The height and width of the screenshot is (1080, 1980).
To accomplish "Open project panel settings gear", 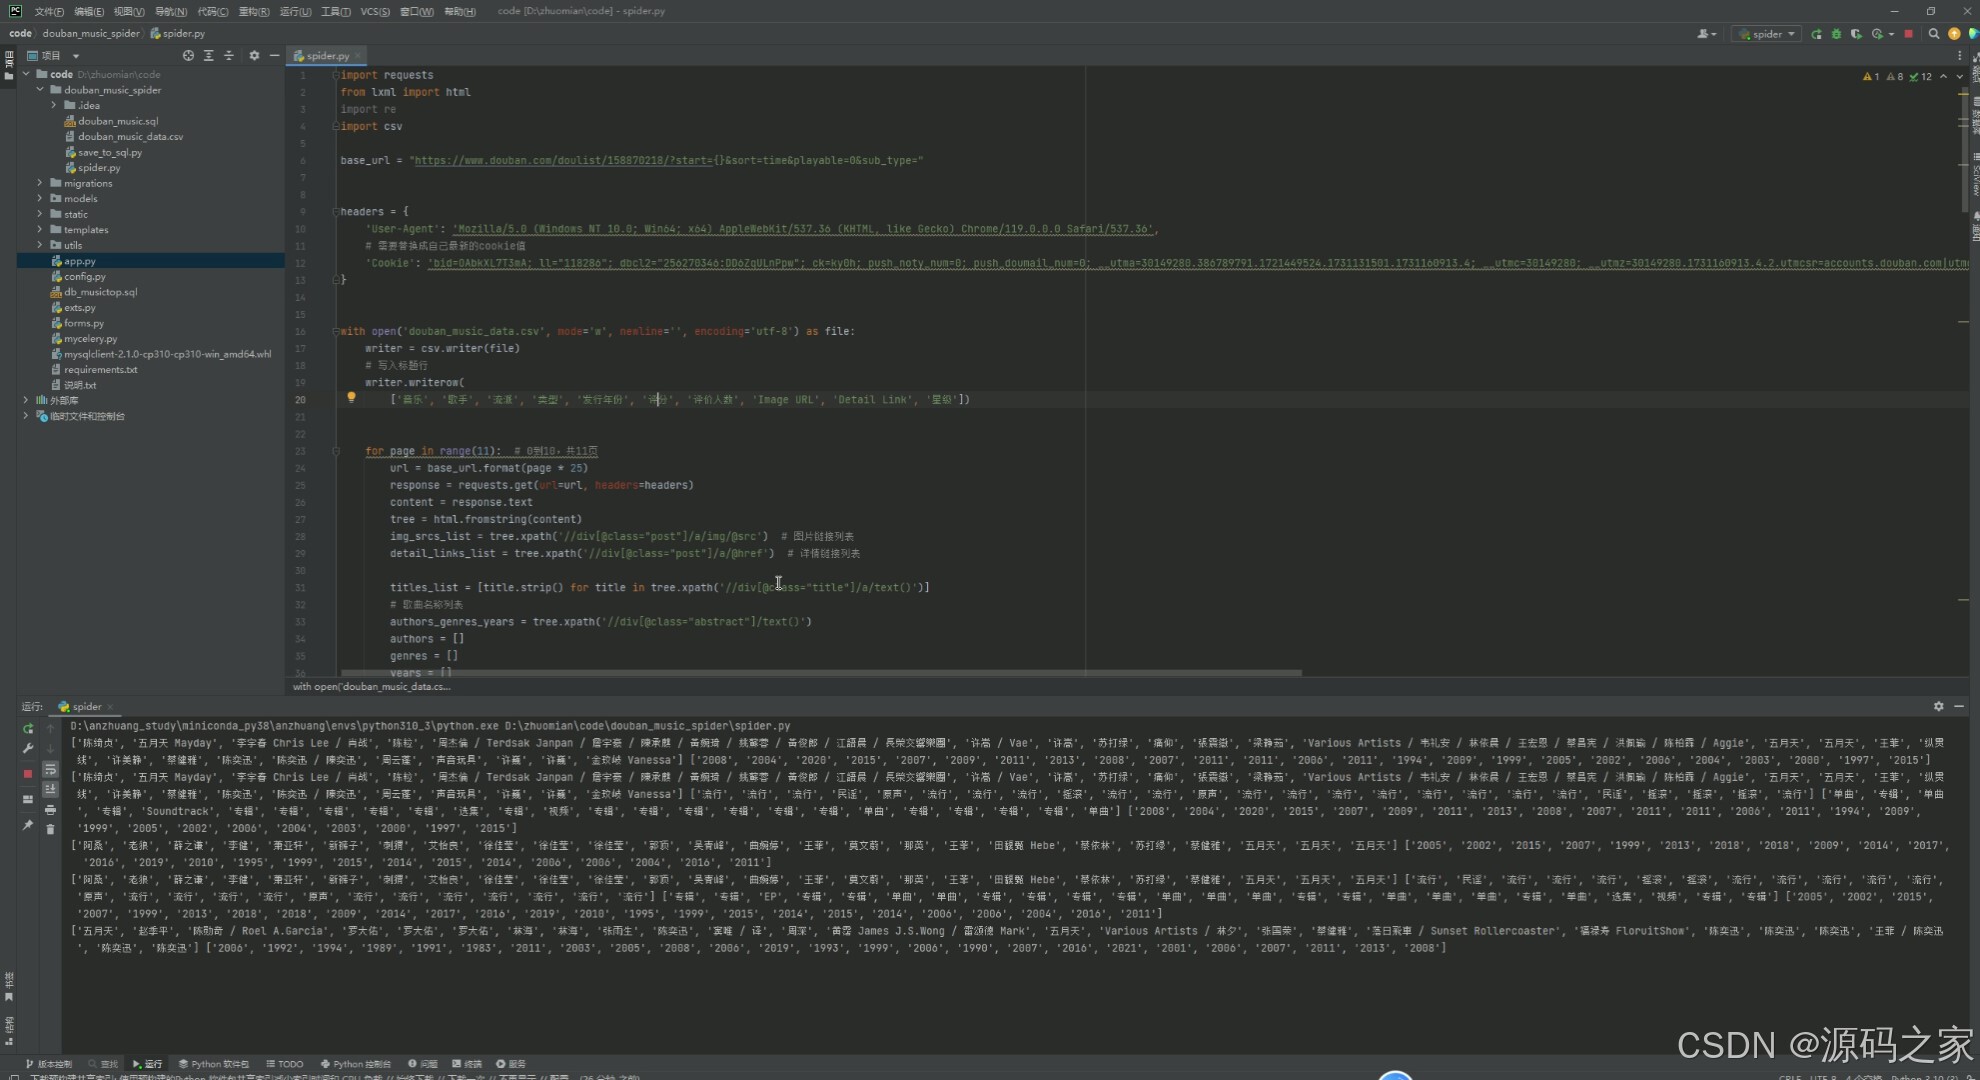I will (x=254, y=56).
